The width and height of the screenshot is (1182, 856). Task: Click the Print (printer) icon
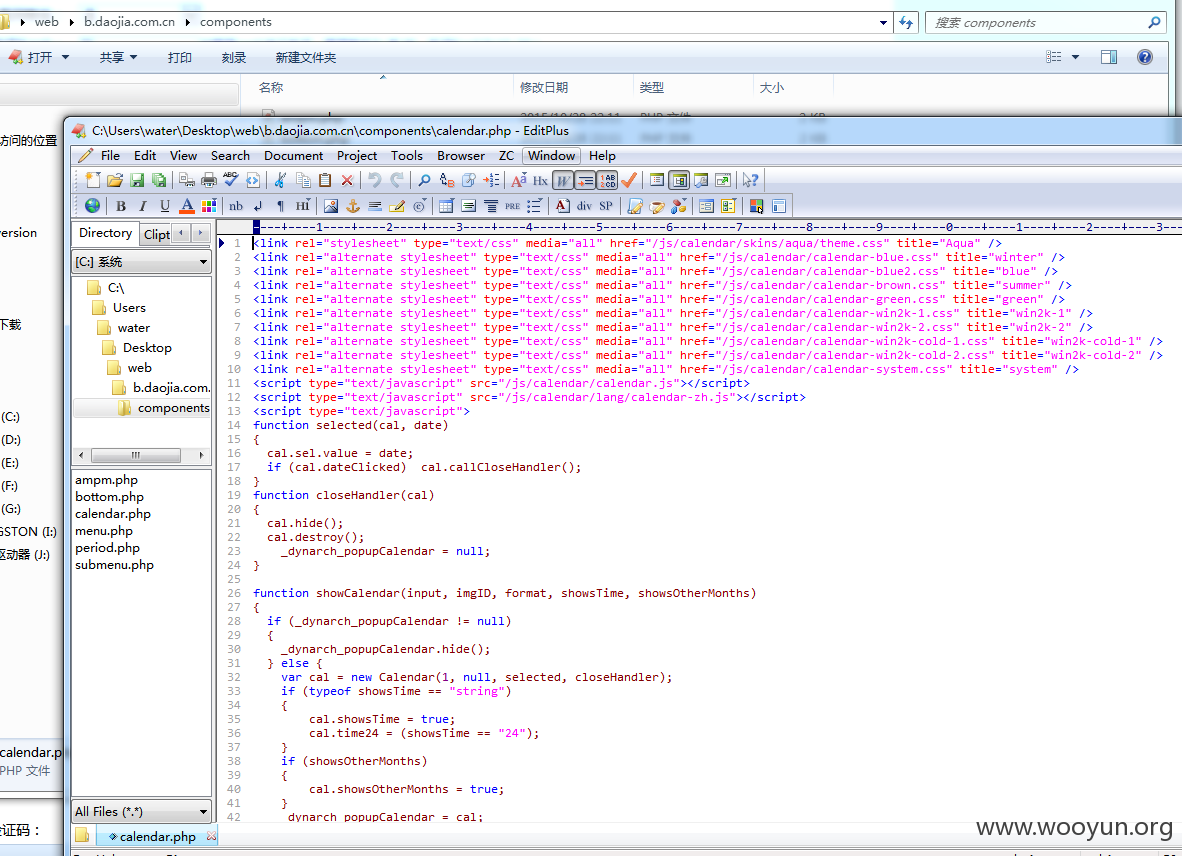point(209,180)
